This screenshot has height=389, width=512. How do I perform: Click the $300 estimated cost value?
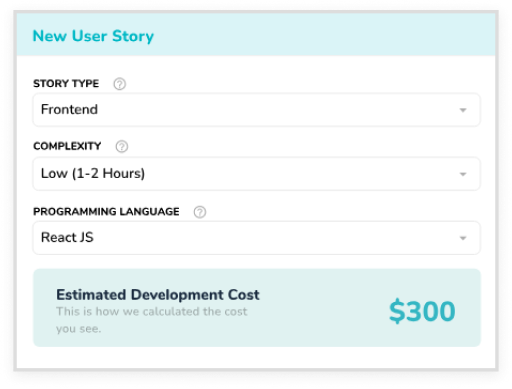click(422, 311)
